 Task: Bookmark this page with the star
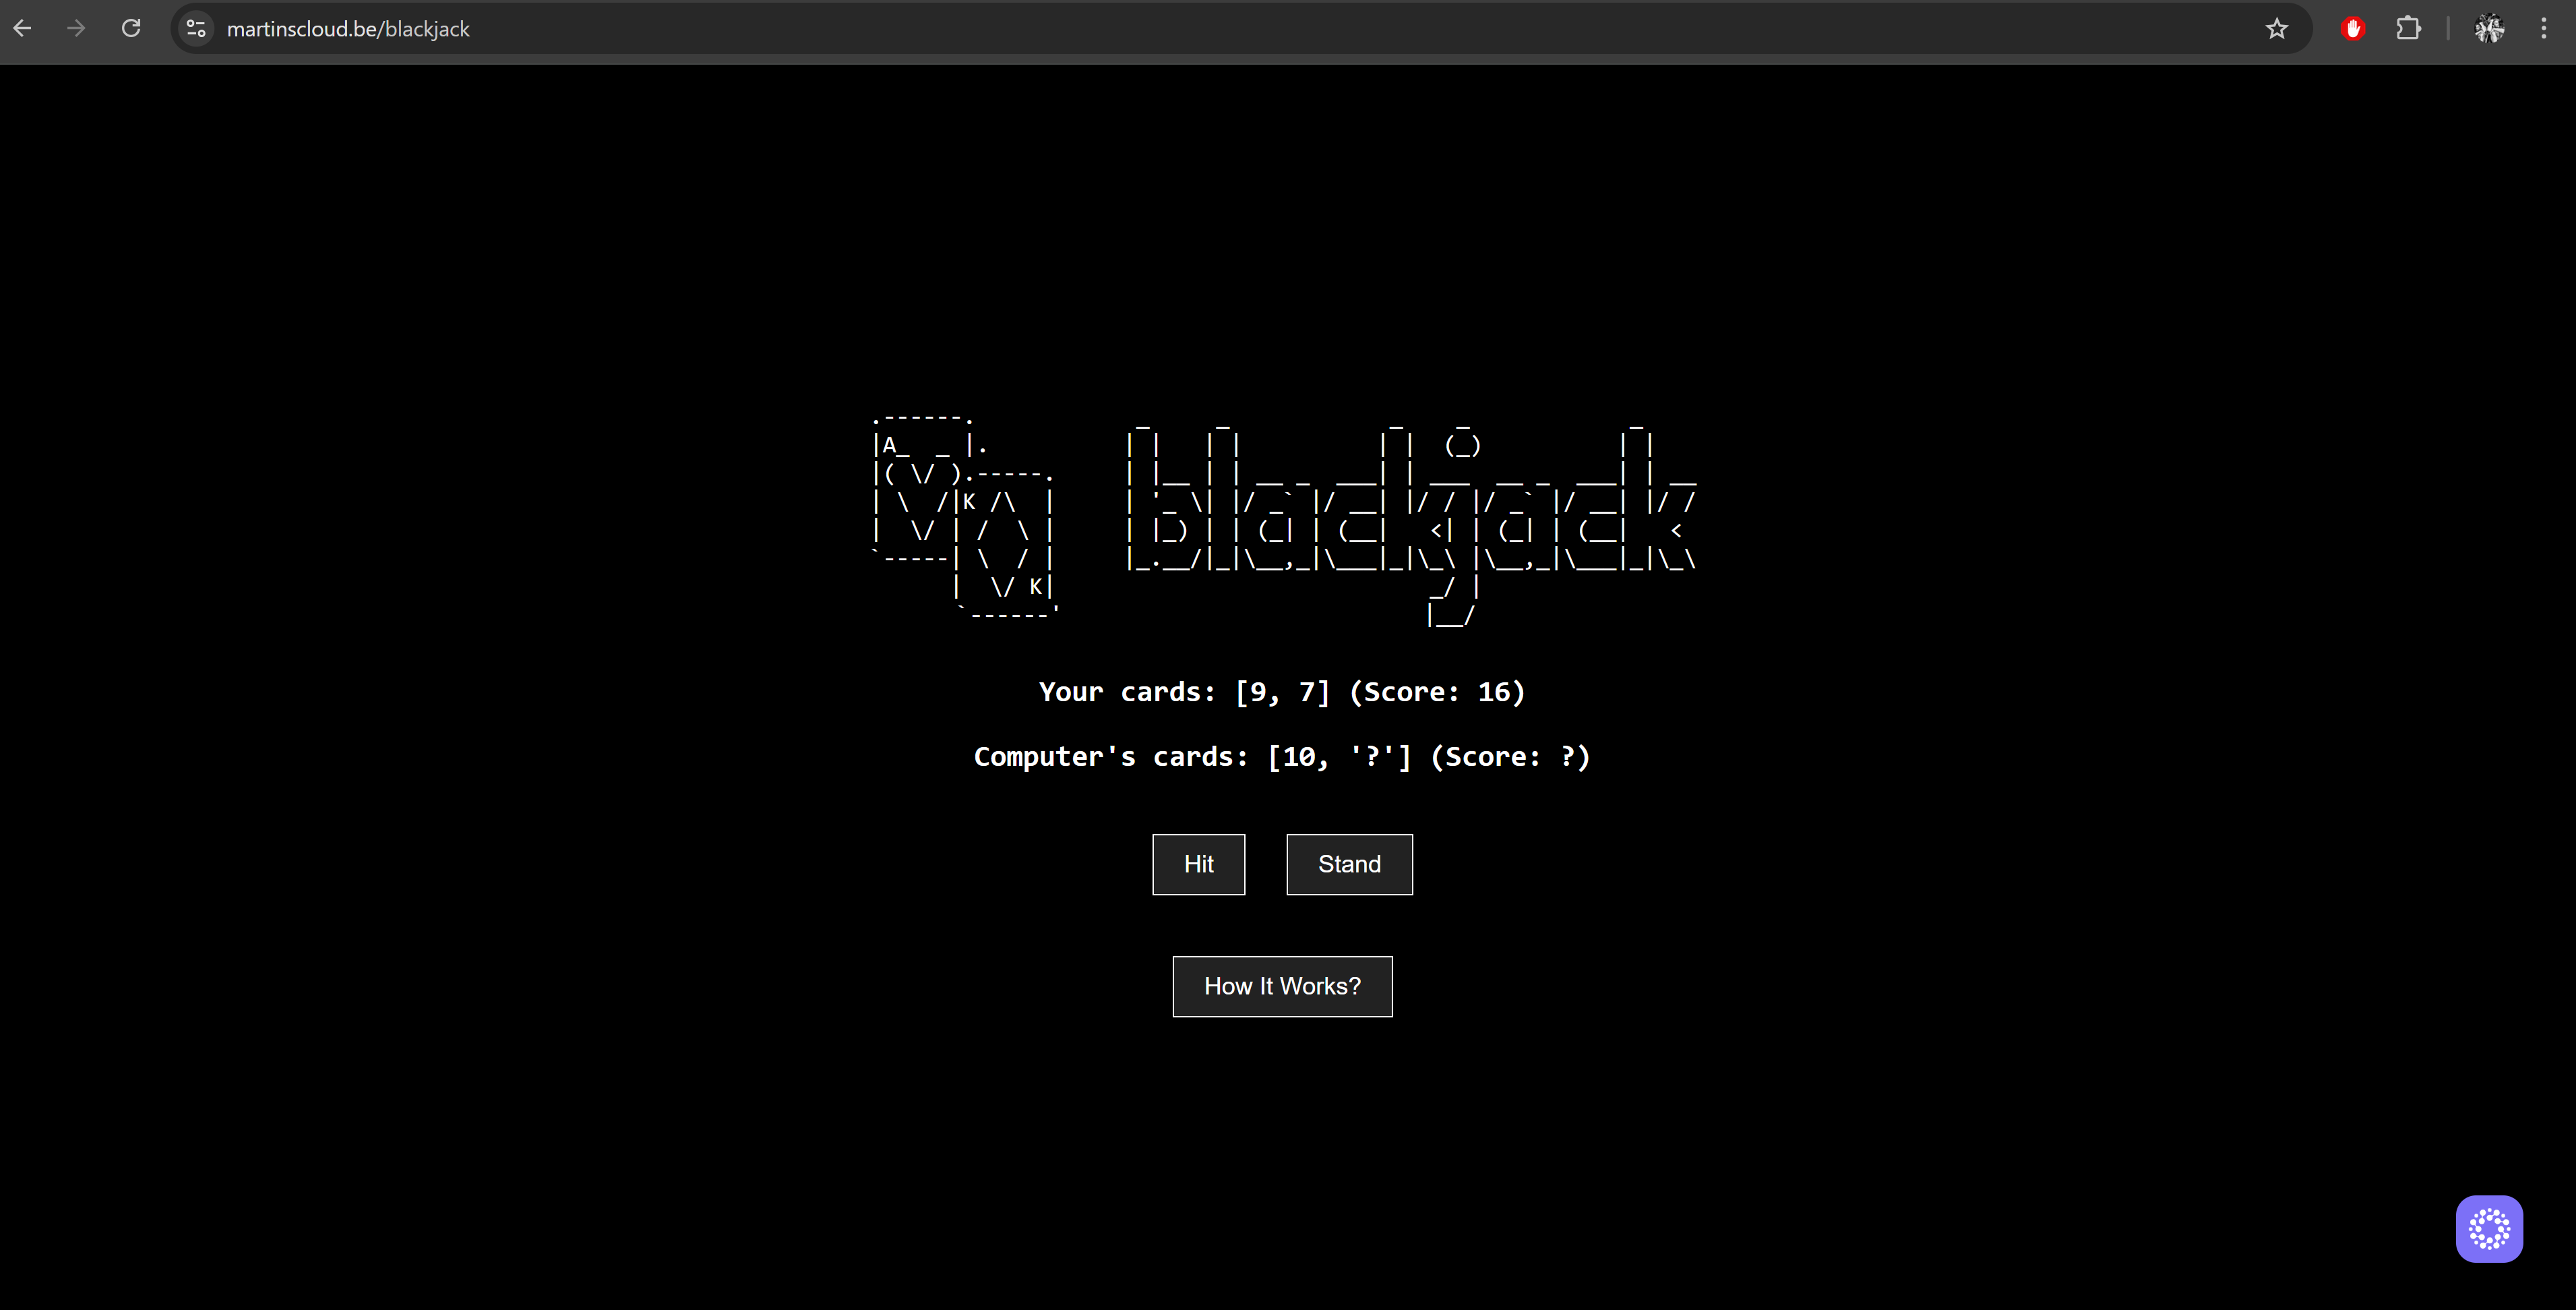pyautogui.click(x=2277, y=28)
